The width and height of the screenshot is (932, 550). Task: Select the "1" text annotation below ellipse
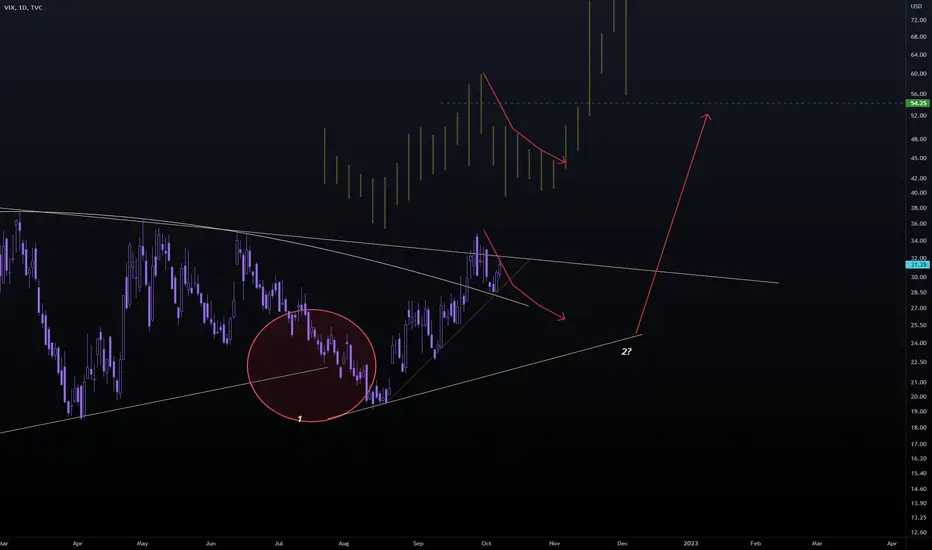click(300, 419)
